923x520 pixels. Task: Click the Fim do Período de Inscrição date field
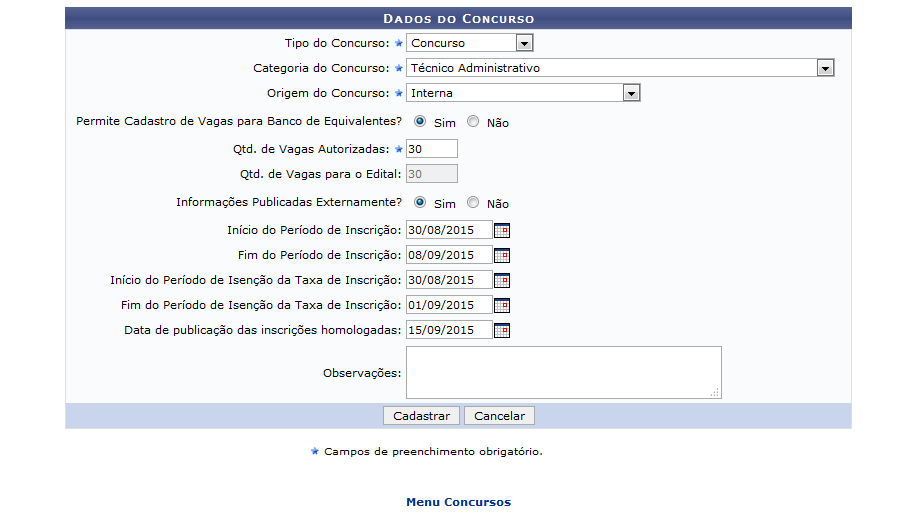[448, 255]
